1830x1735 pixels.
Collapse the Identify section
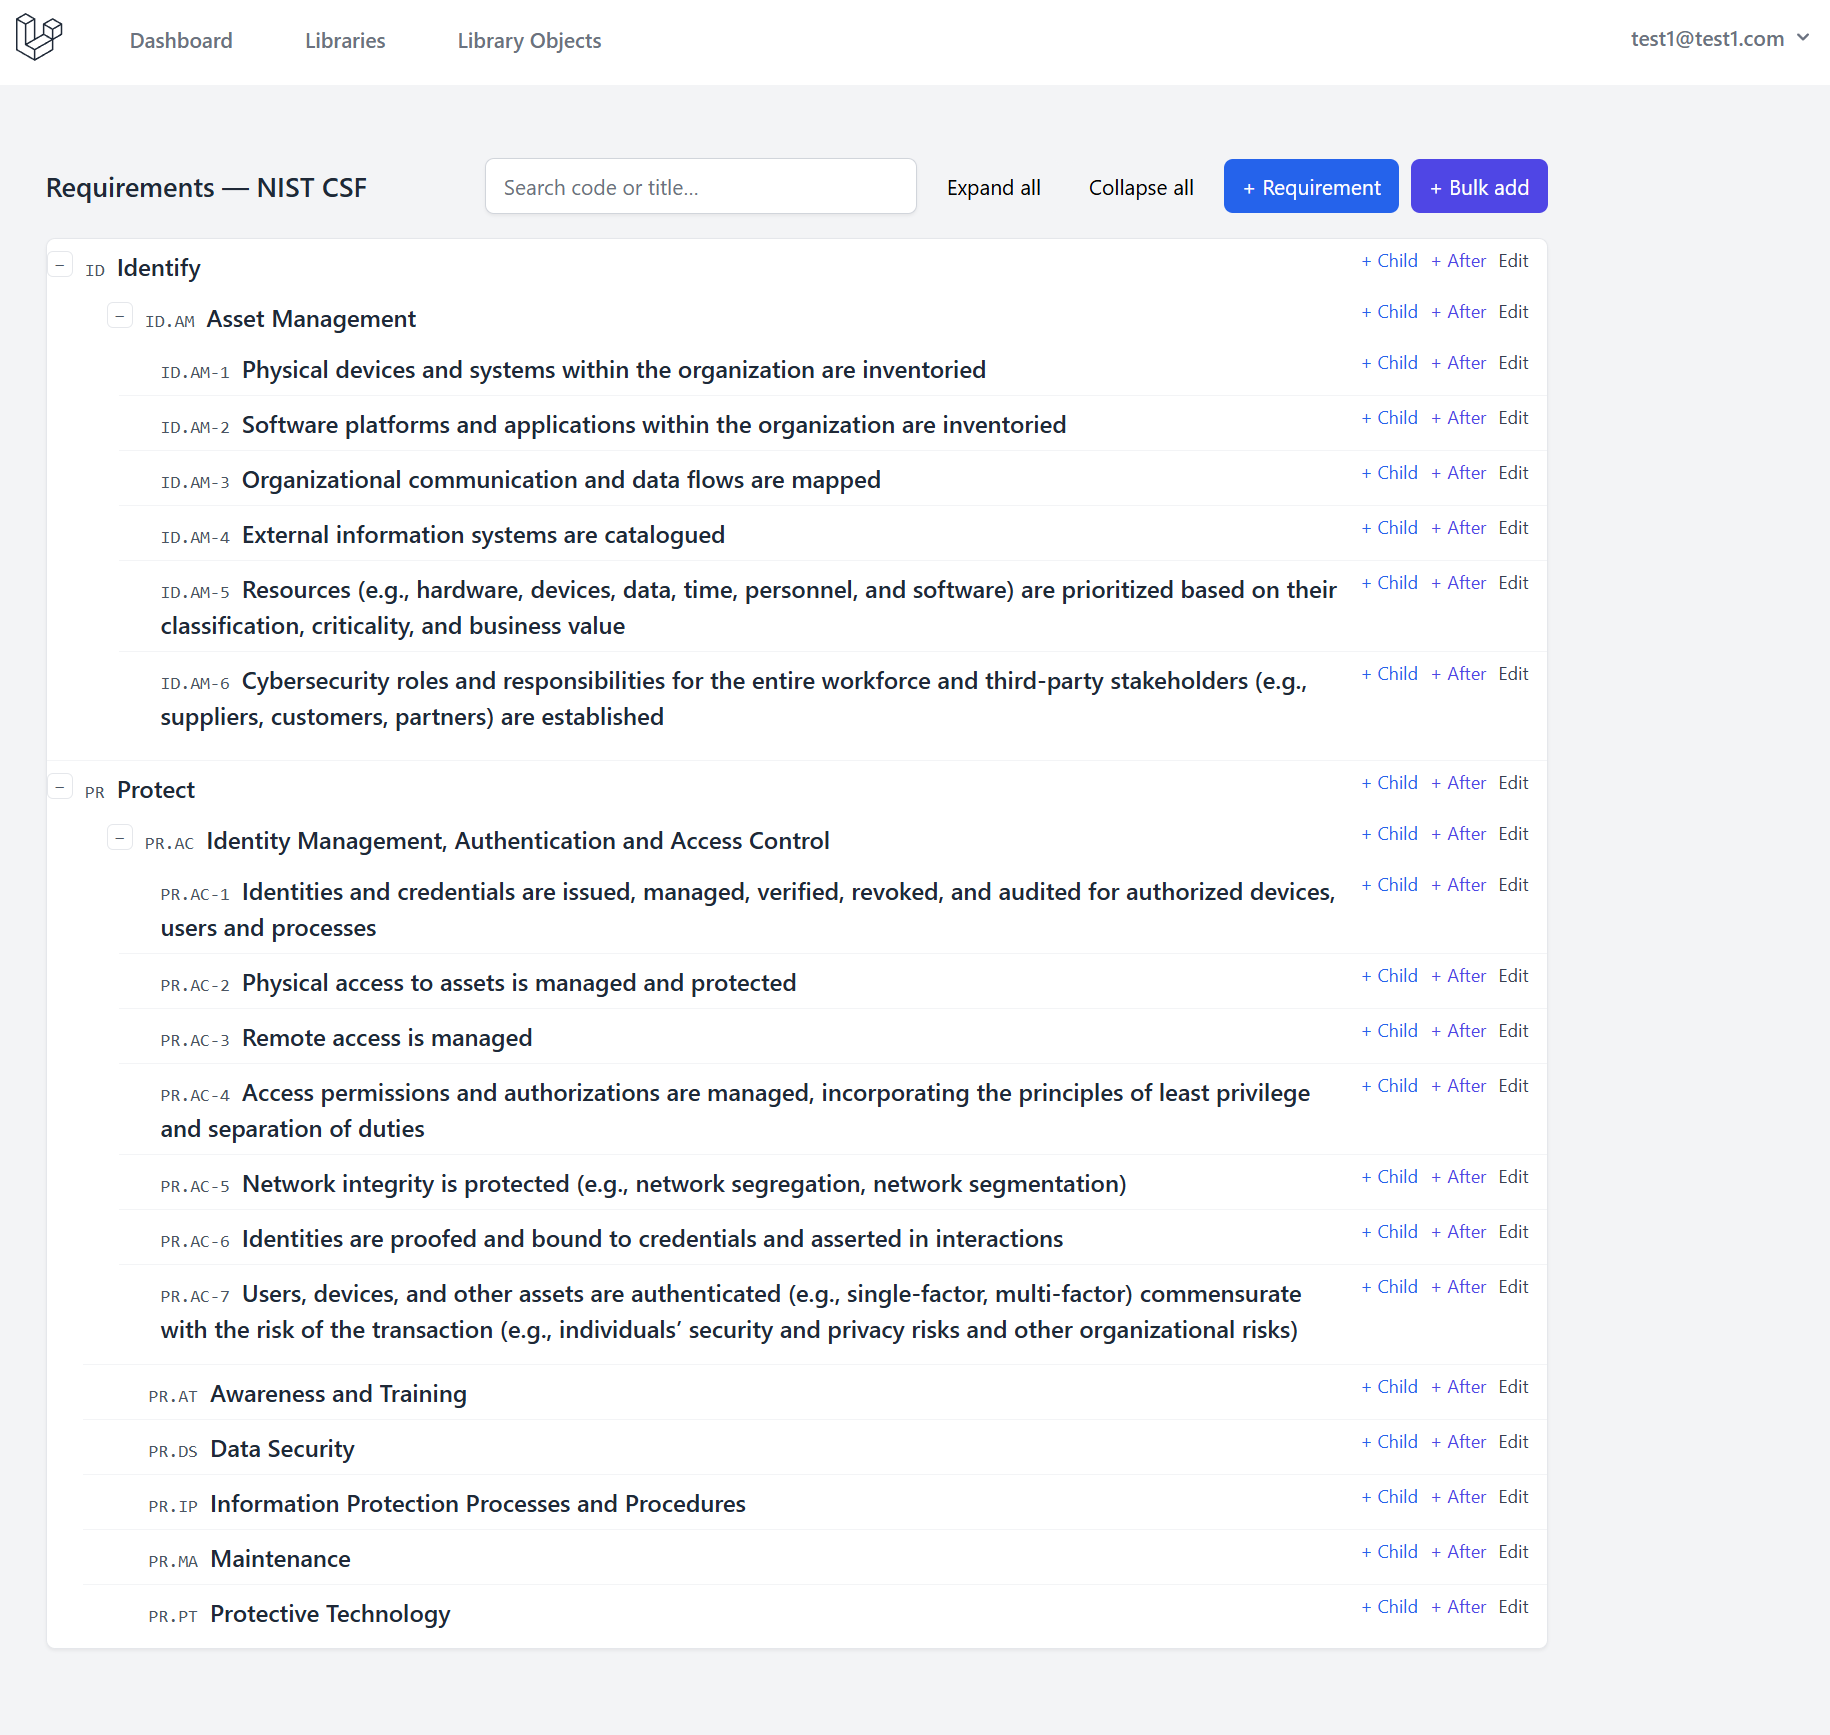60,266
